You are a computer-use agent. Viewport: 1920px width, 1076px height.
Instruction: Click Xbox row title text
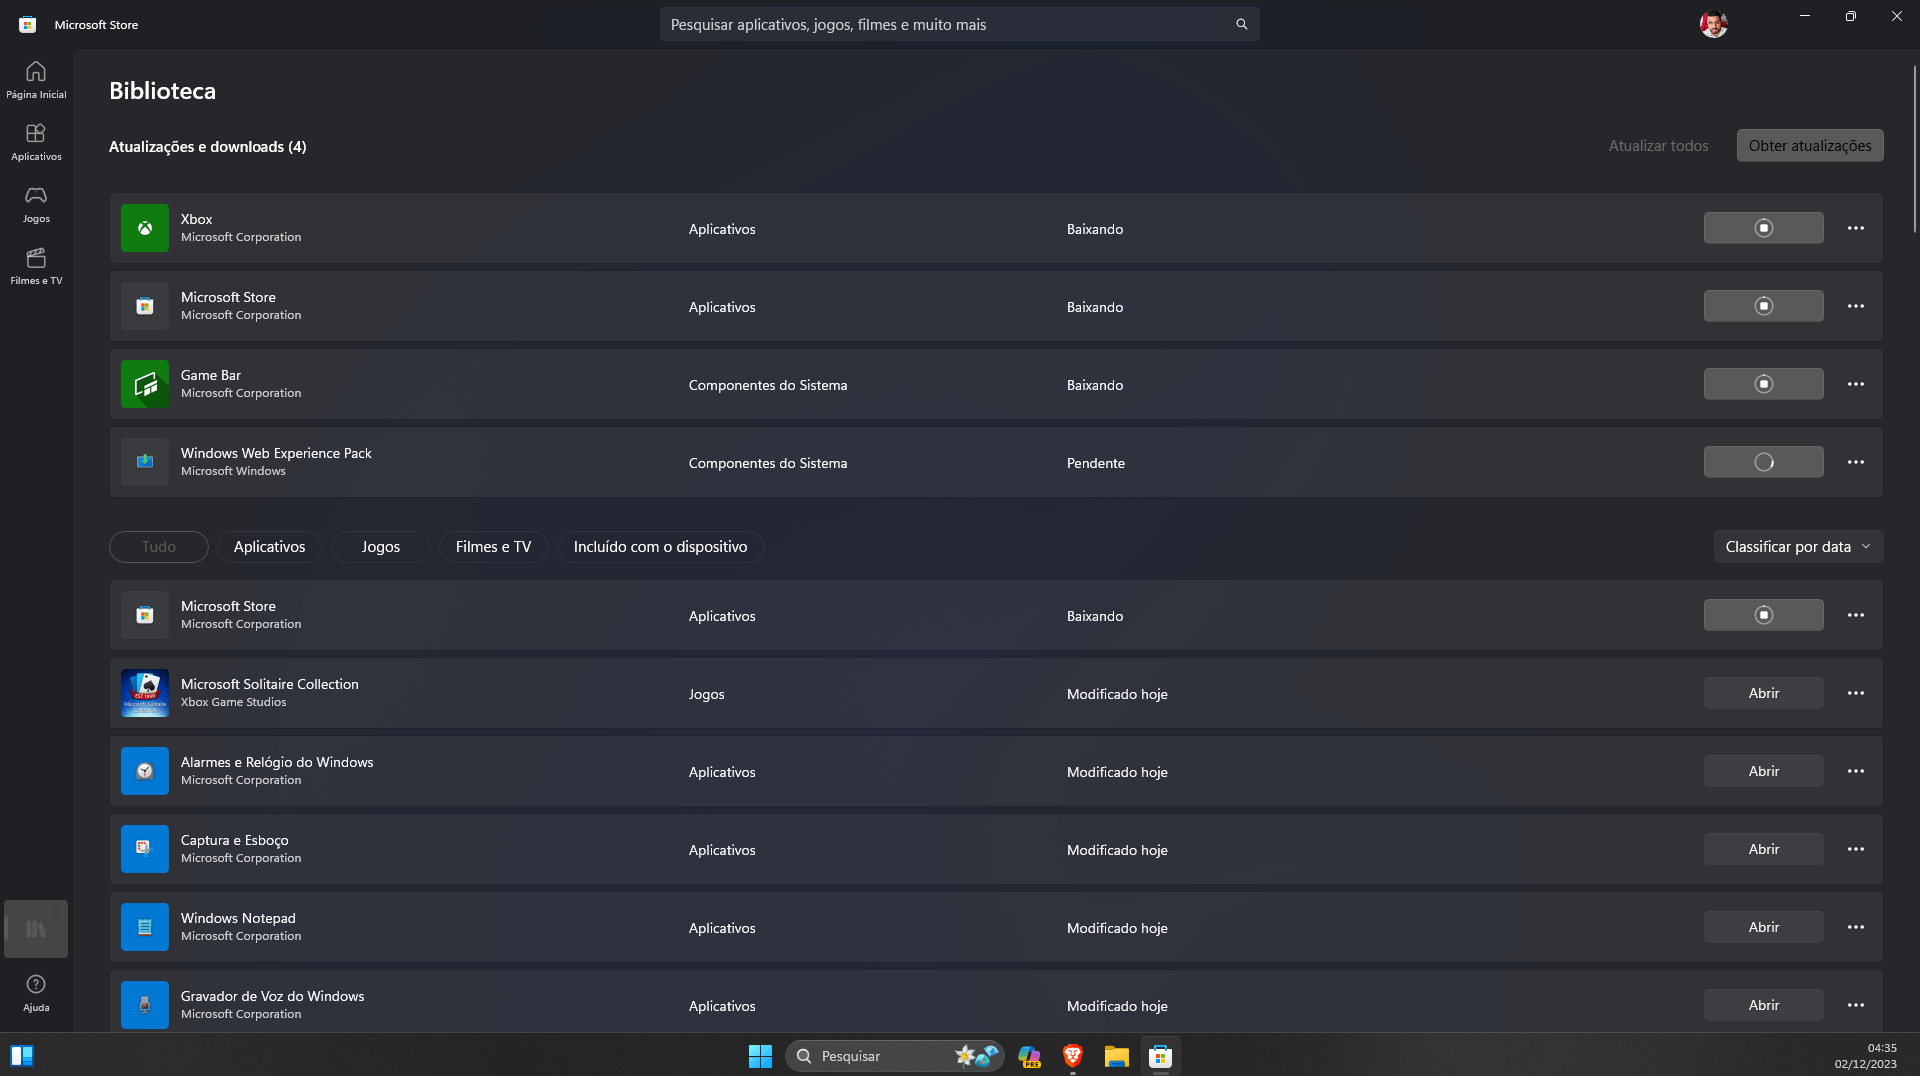(x=197, y=219)
